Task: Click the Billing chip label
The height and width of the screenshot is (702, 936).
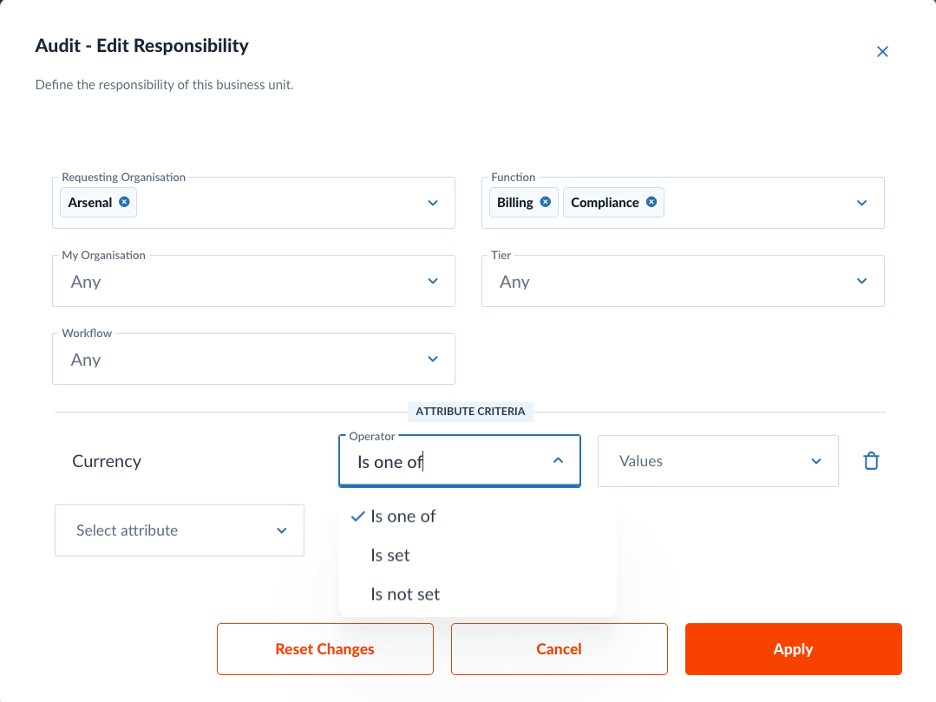Action: tap(515, 202)
